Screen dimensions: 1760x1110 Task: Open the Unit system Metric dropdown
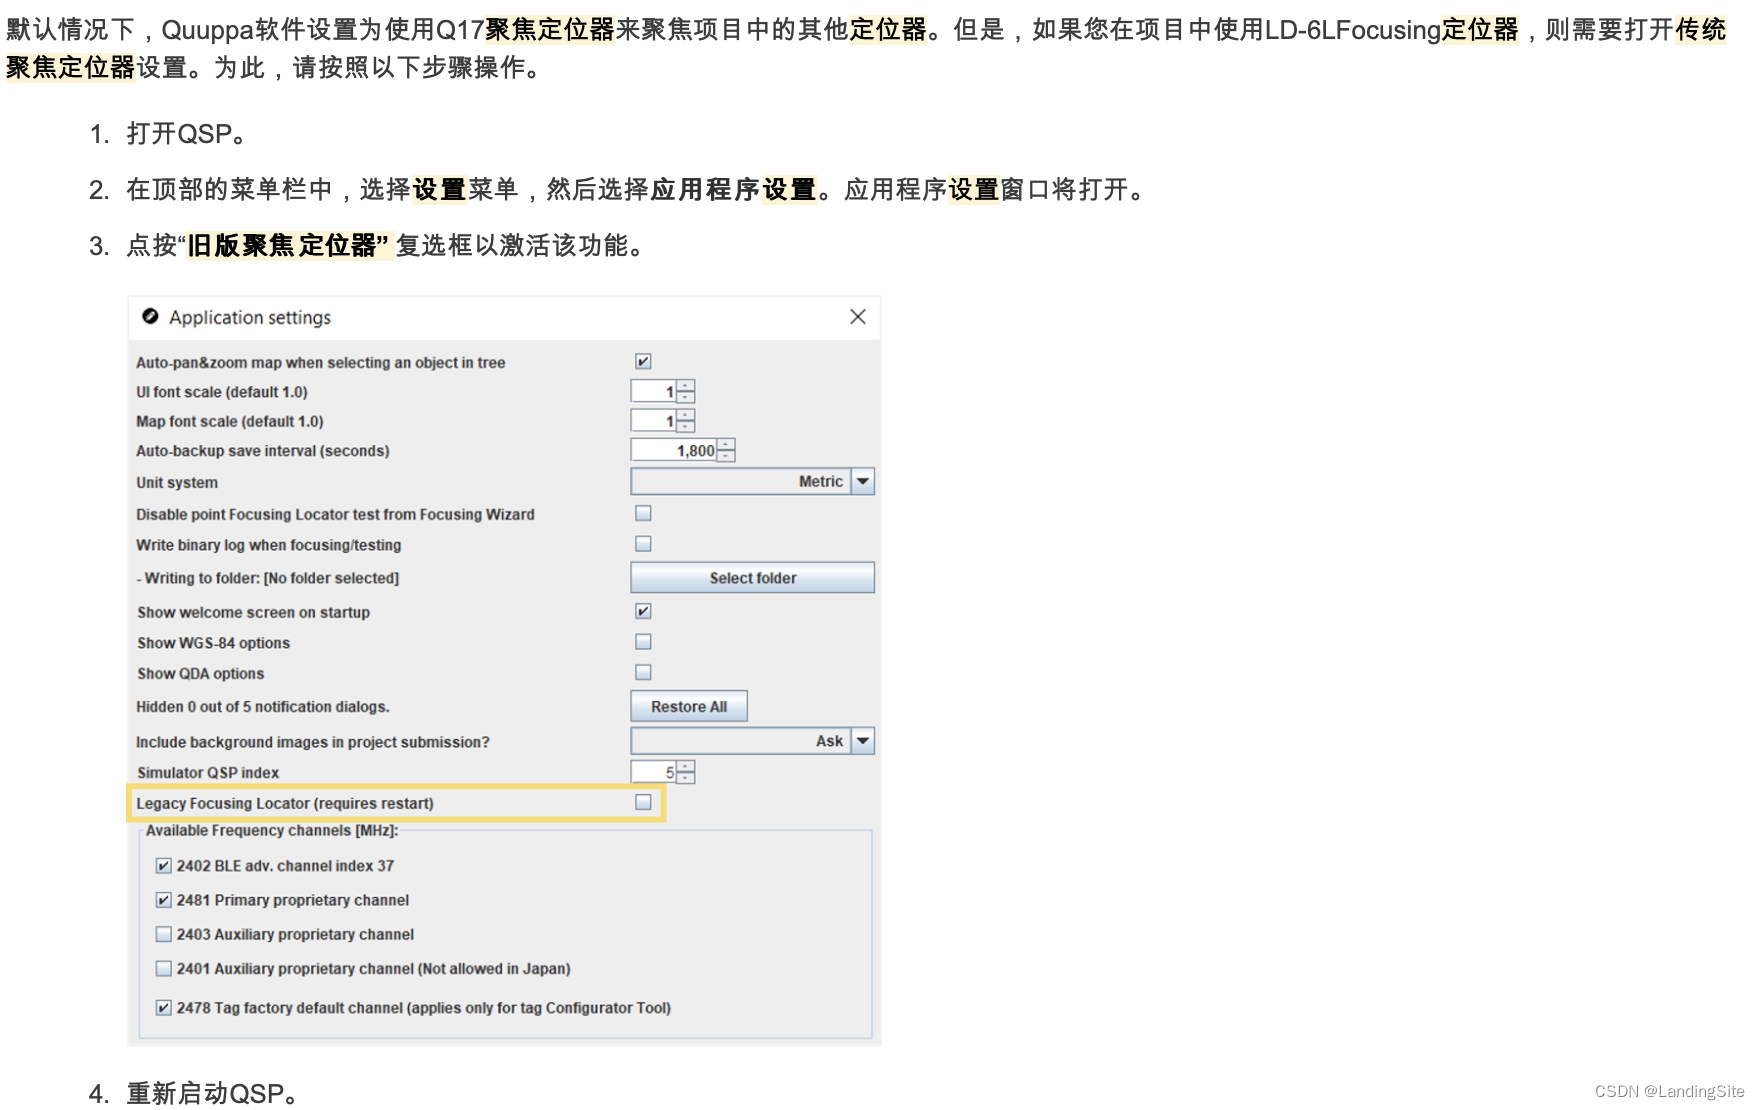coord(752,481)
